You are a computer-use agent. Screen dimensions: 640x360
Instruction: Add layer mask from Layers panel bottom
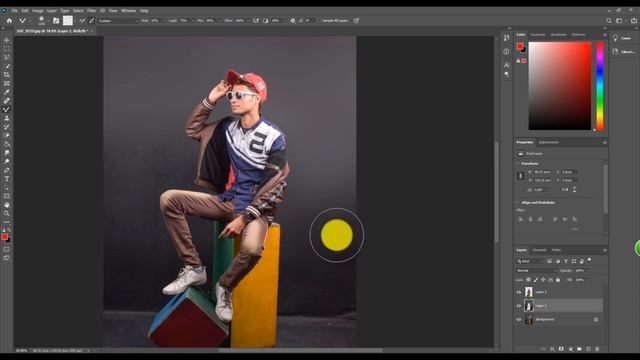coord(561,349)
